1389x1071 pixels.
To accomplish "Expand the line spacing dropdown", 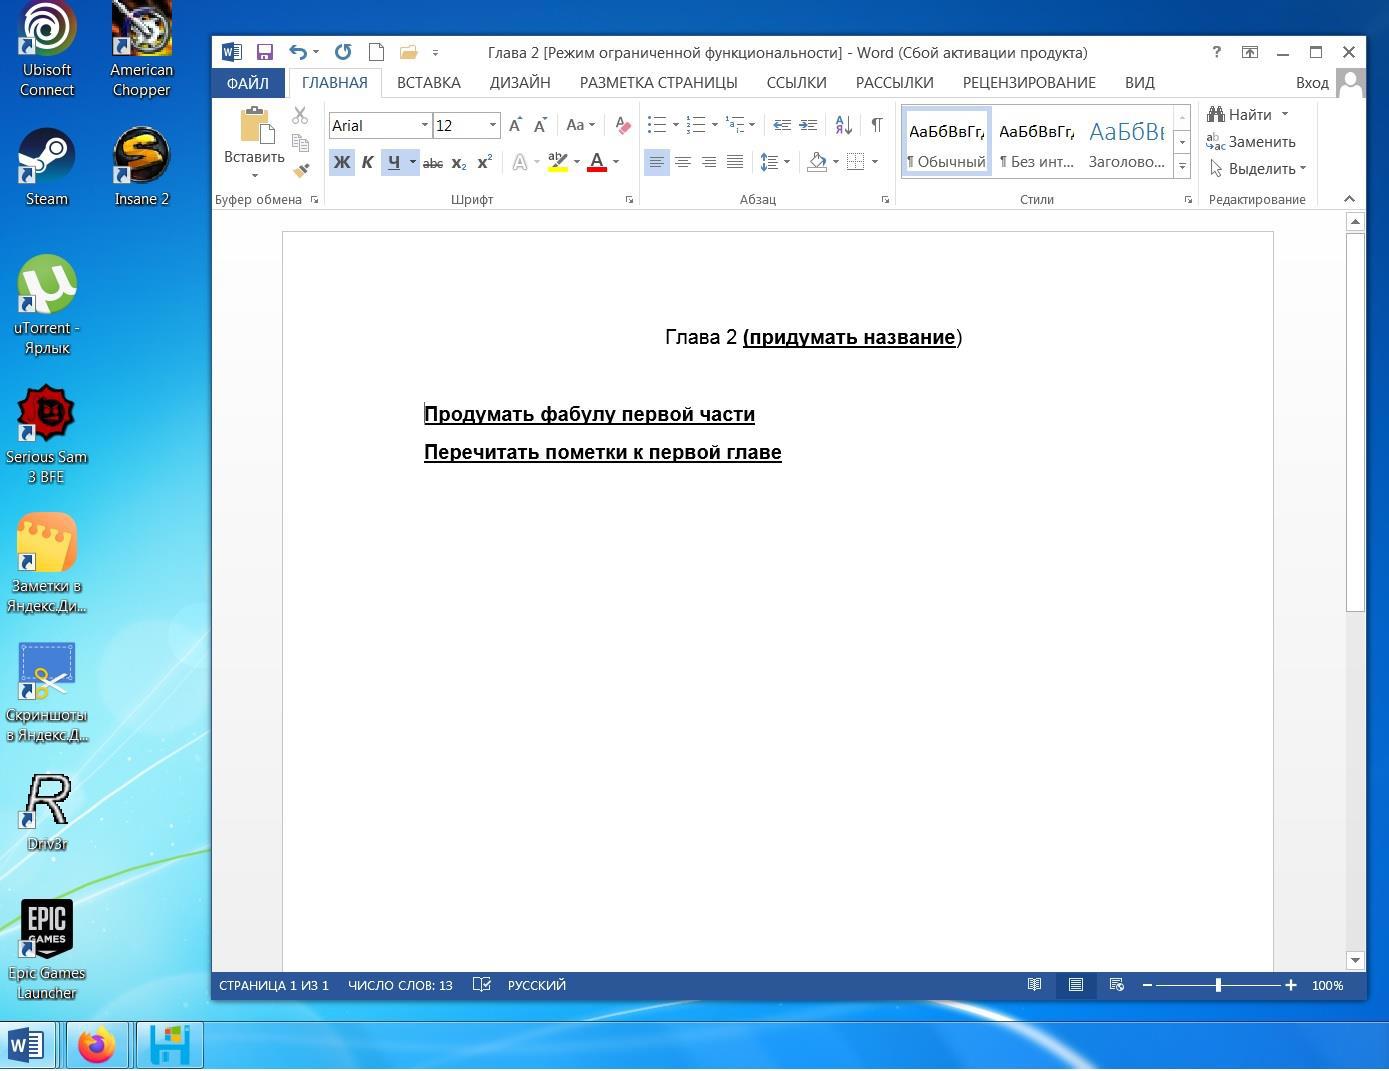I will click(x=787, y=162).
